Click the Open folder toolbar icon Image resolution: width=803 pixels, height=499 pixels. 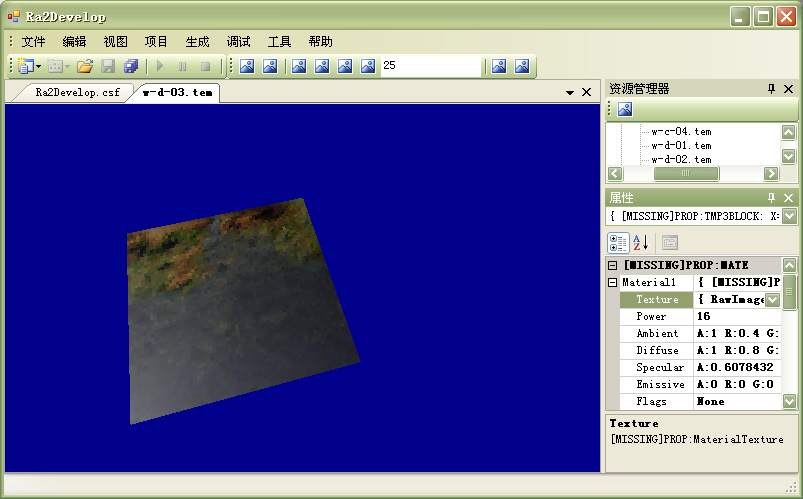click(x=85, y=67)
